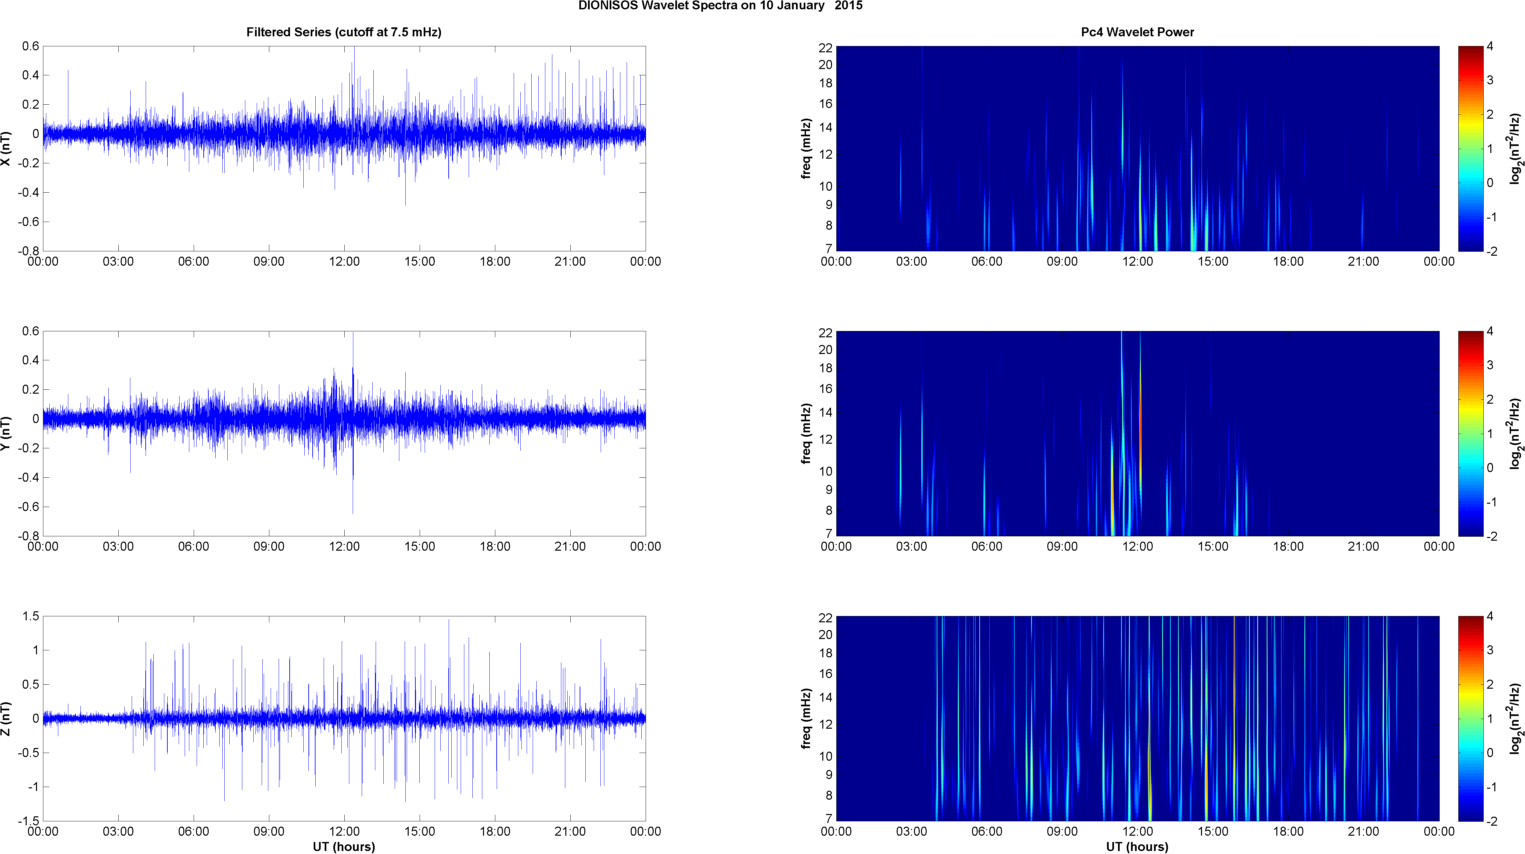The width and height of the screenshot is (1525, 854).
Task: Click the 22 frequency tick on top spectrogram
Action: coord(826,48)
